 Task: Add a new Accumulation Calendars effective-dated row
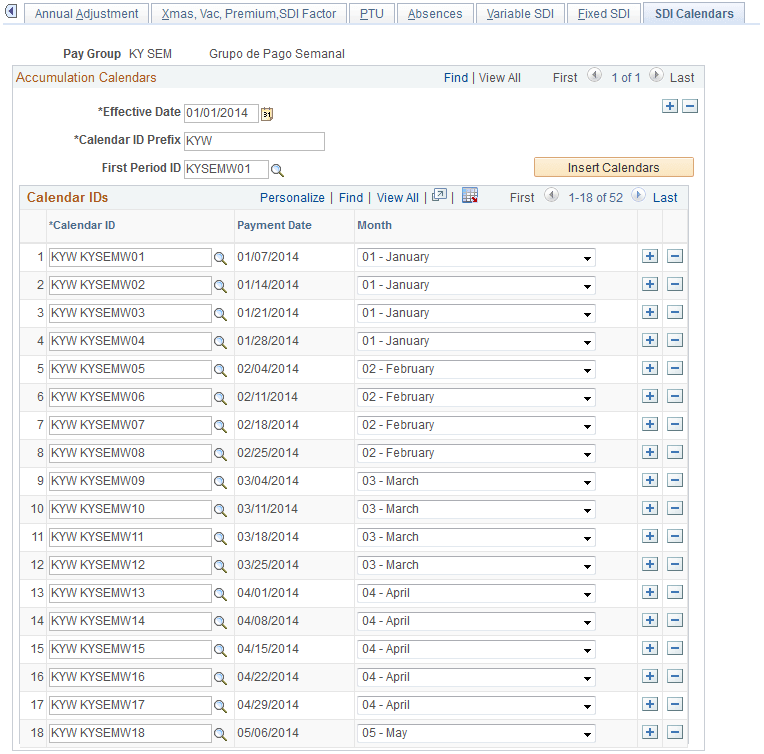pos(669,106)
